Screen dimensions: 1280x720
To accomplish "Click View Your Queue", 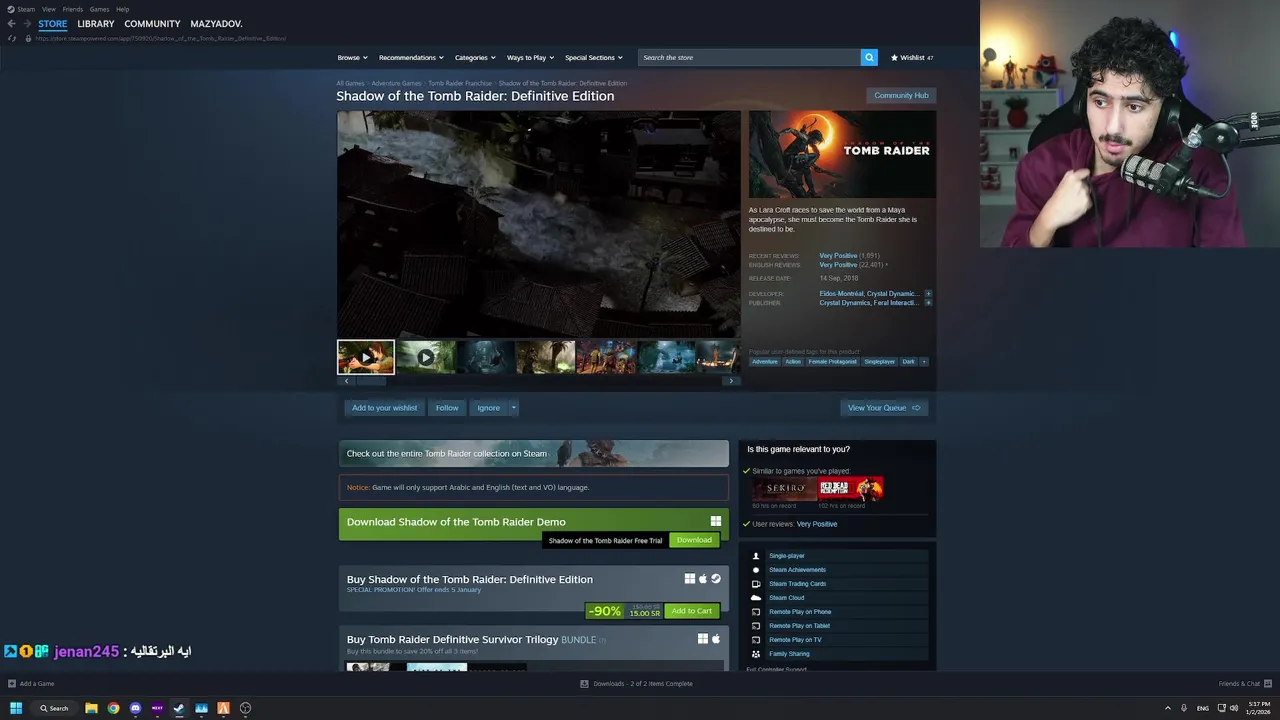I will click(x=884, y=408).
